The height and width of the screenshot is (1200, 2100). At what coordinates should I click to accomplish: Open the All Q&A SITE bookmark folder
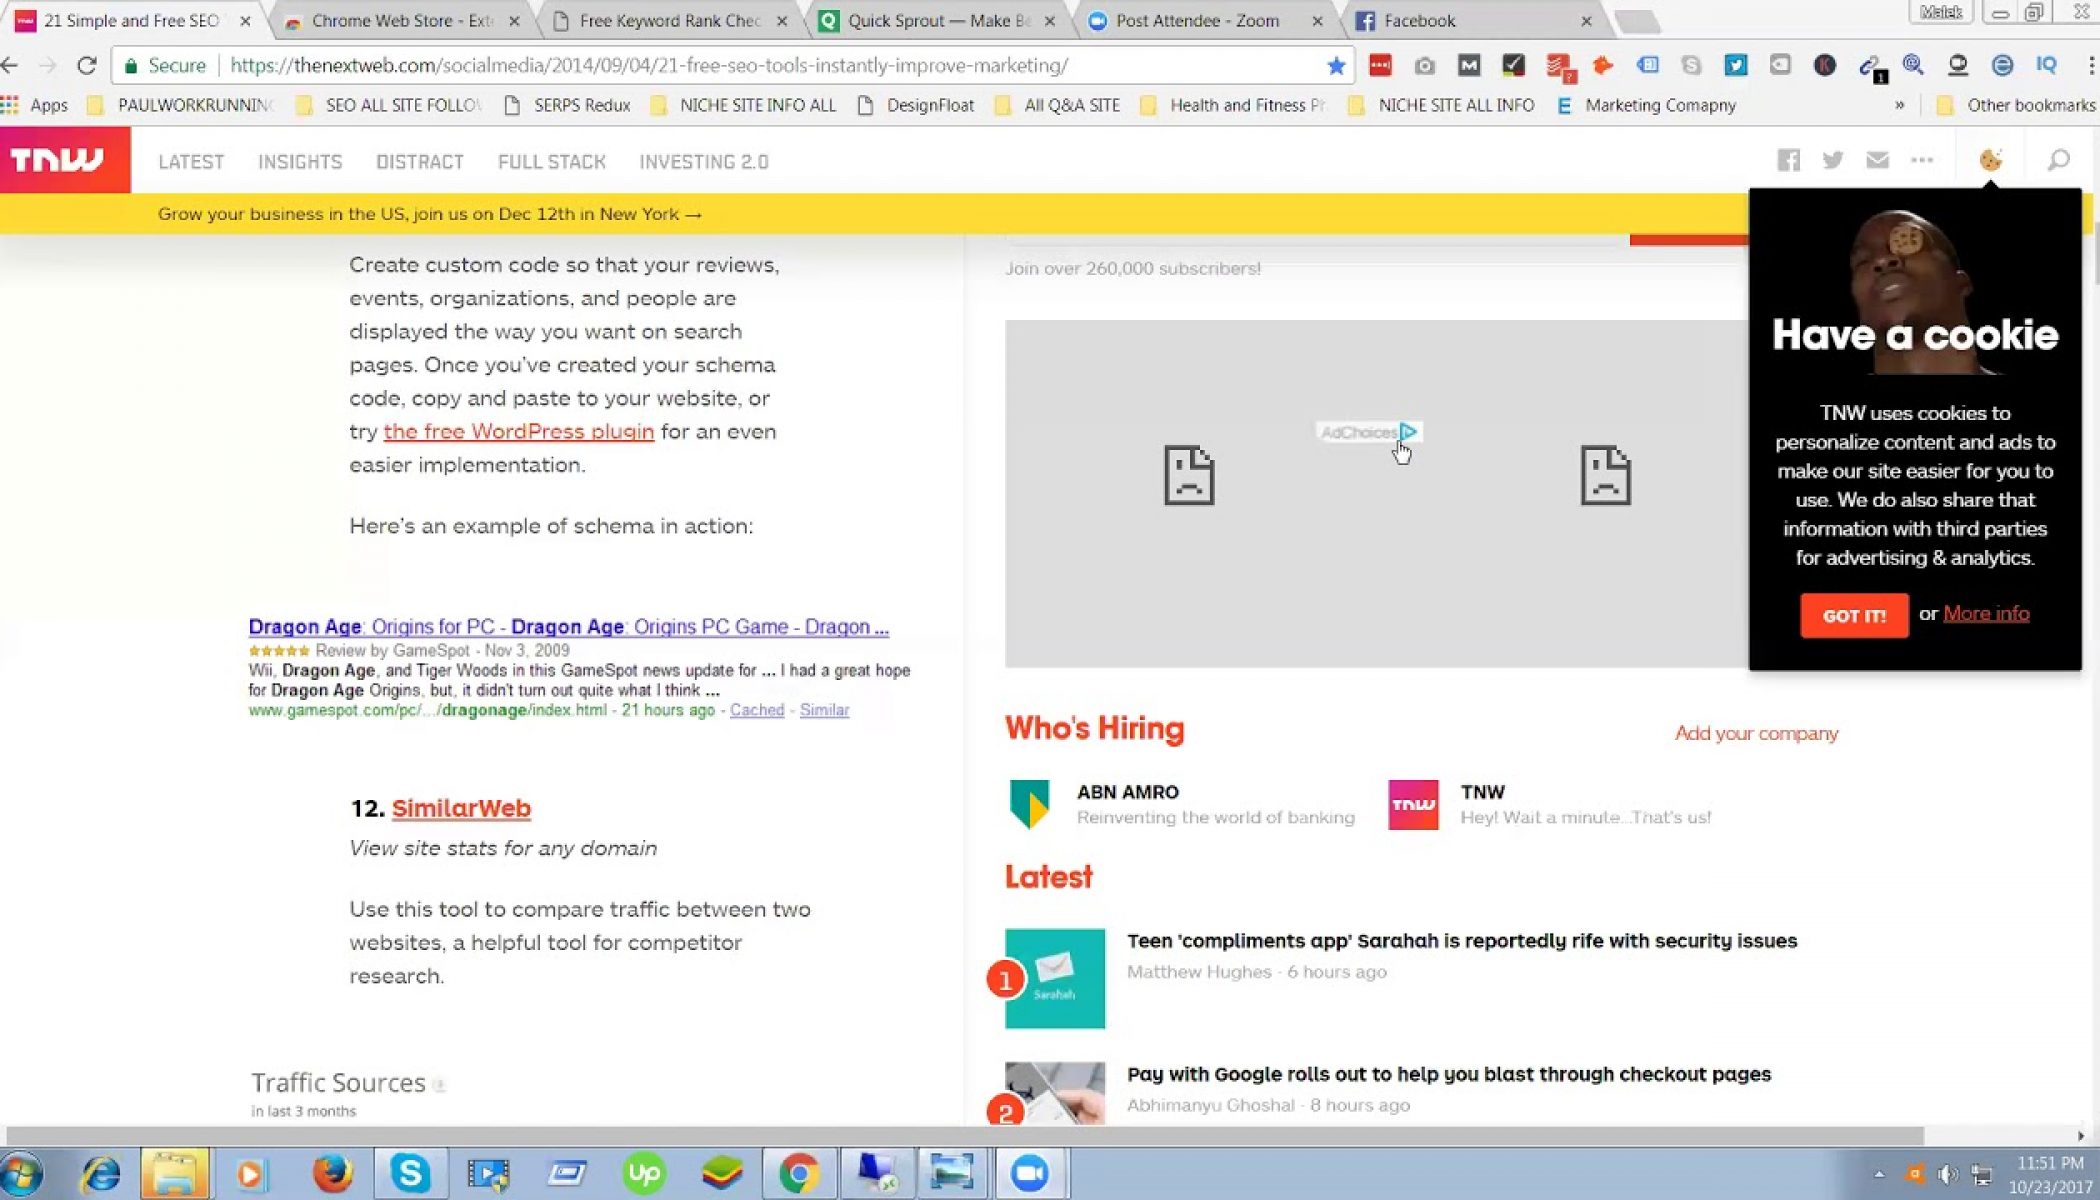[1057, 105]
